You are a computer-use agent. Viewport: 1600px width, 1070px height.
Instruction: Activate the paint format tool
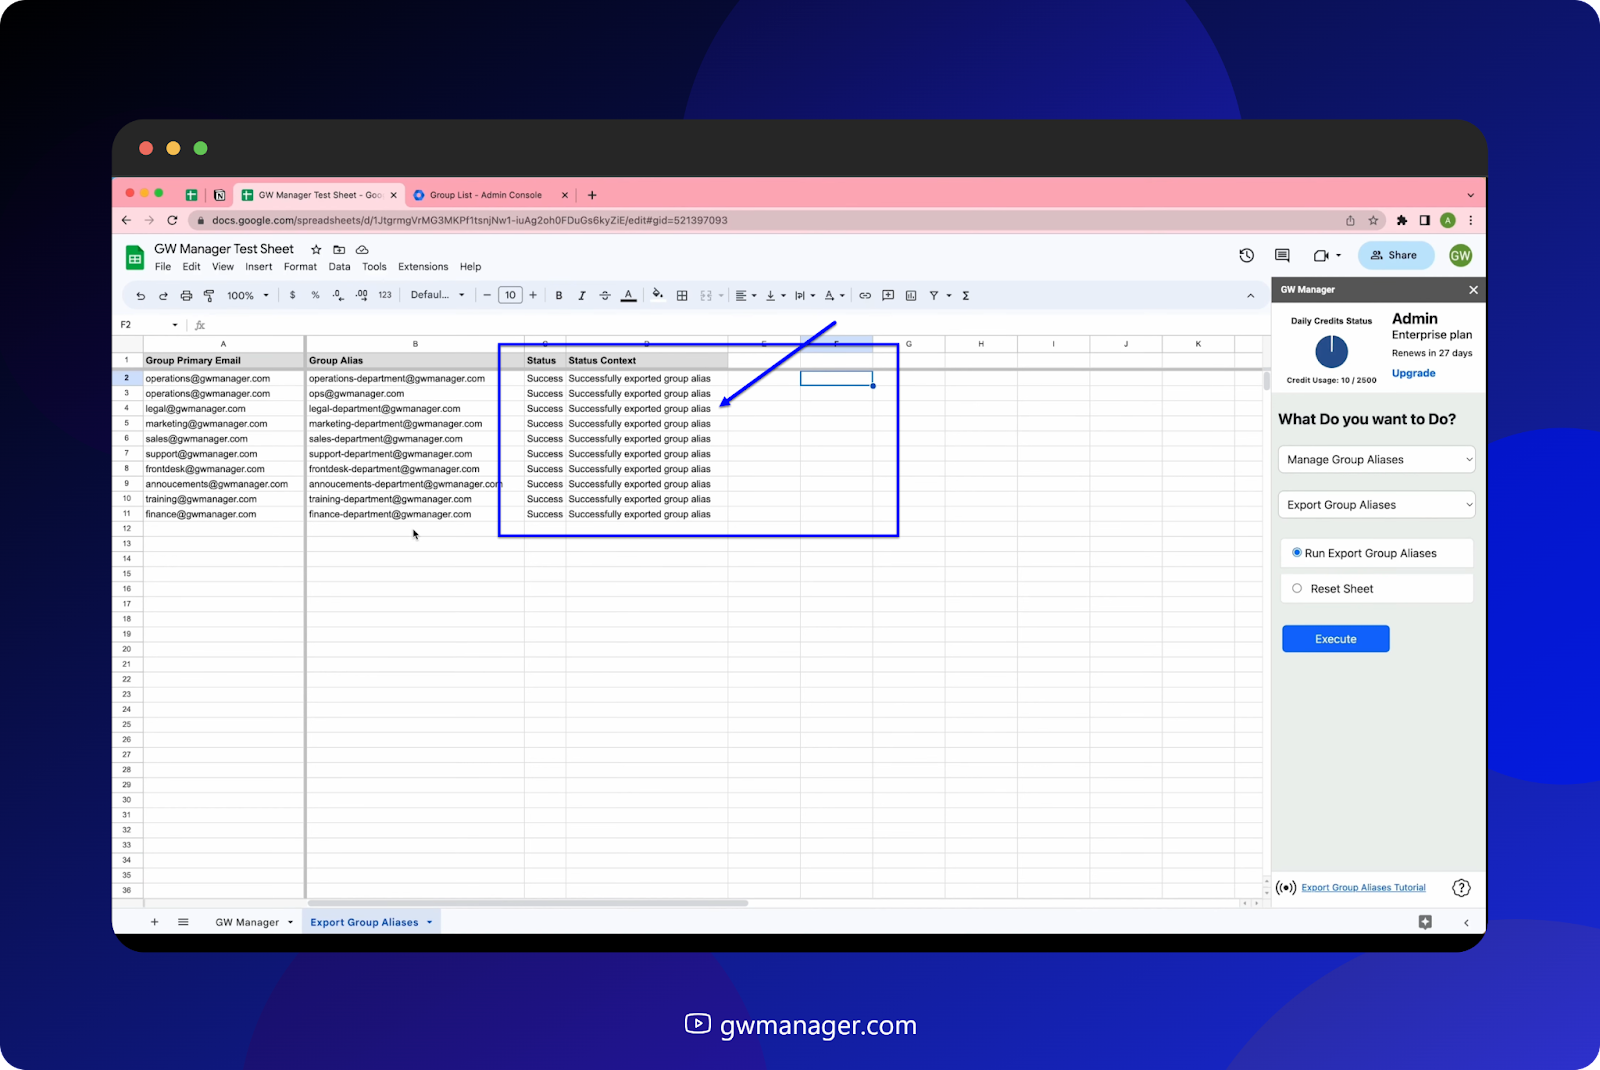pos(209,296)
